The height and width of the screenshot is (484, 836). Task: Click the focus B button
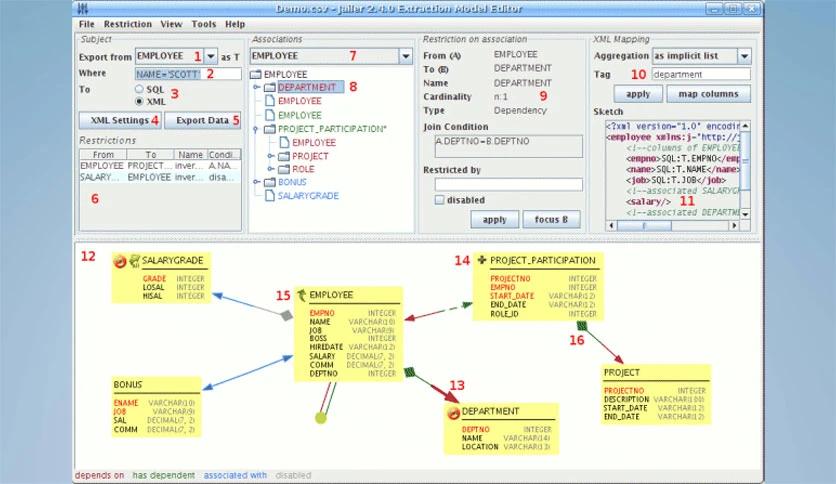coord(551,220)
